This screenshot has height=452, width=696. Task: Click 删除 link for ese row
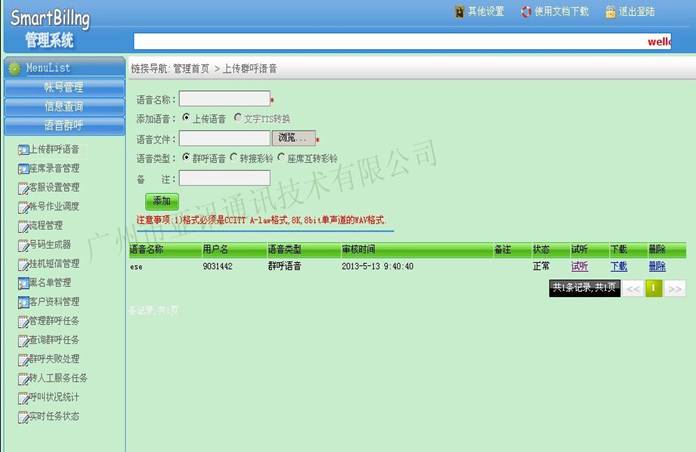click(x=657, y=266)
